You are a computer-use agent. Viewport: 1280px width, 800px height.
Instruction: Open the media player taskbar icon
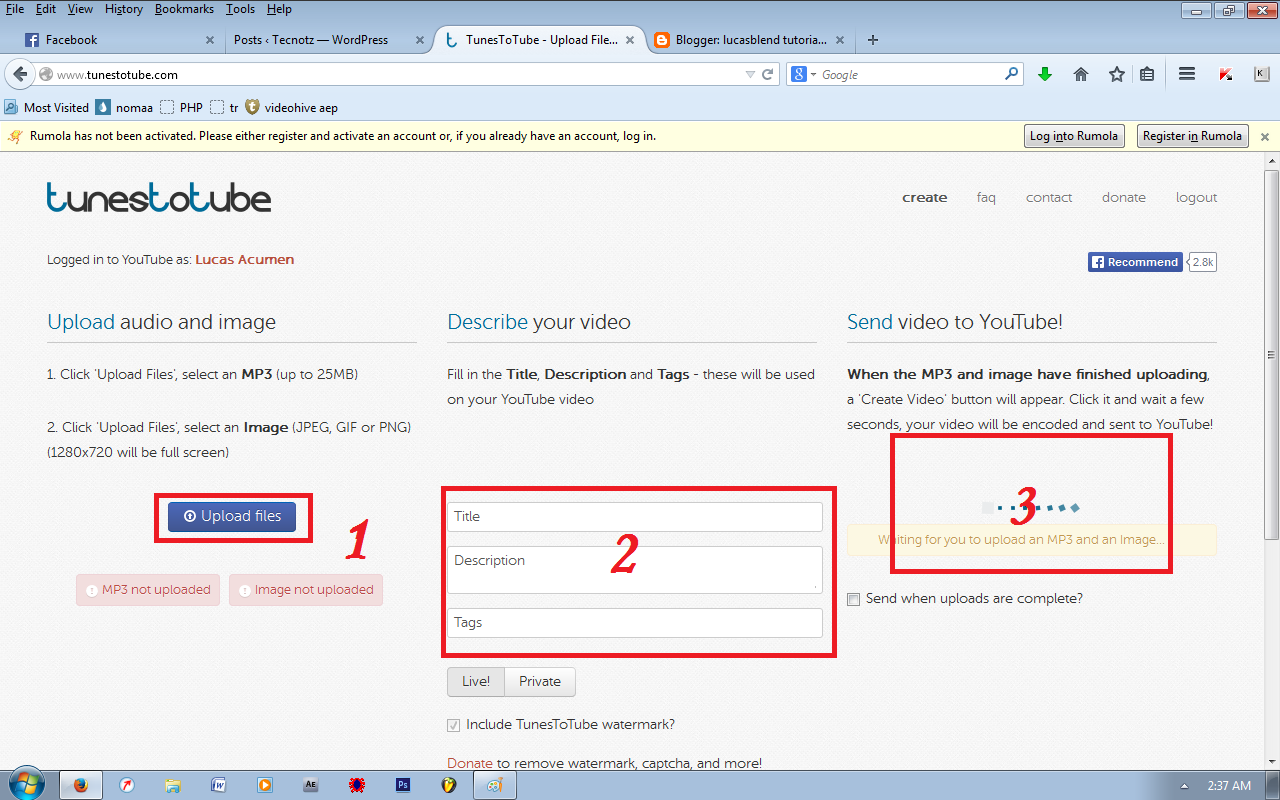pos(265,785)
